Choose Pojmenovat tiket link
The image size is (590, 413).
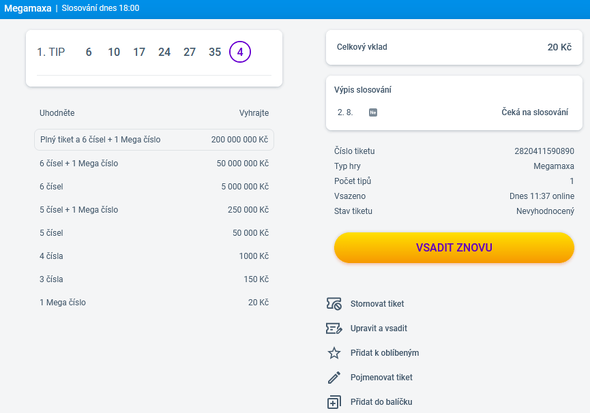381,377
